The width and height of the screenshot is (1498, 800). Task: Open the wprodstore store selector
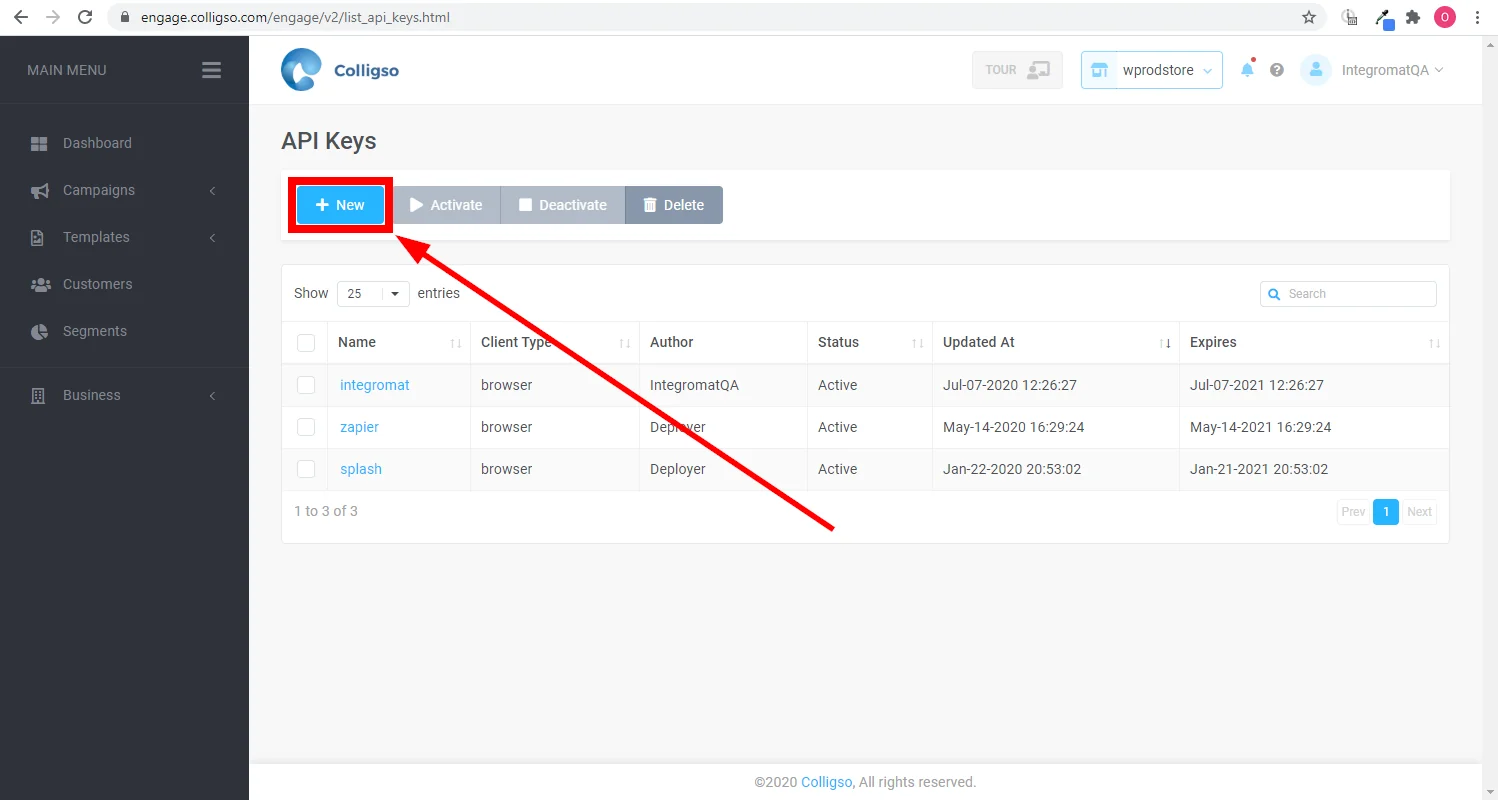pyautogui.click(x=1152, y=70)
